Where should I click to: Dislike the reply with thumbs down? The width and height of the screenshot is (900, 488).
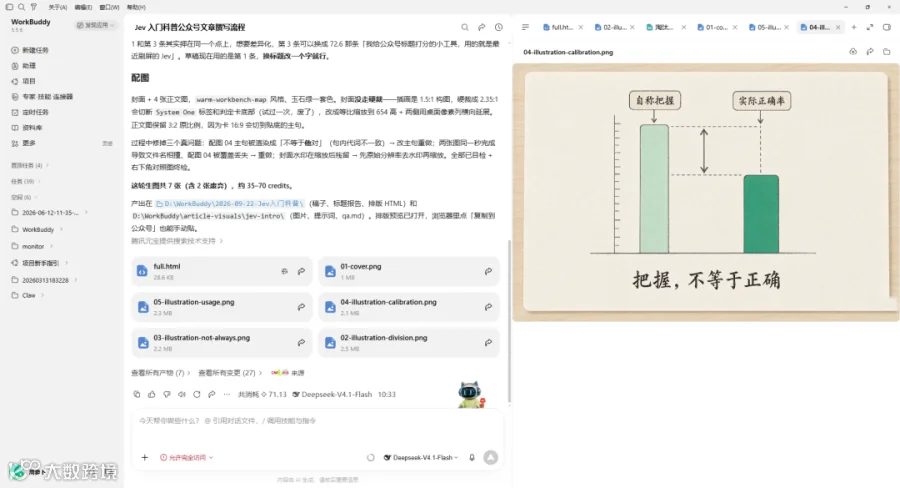pyautogui.click(x=167, y=394)
